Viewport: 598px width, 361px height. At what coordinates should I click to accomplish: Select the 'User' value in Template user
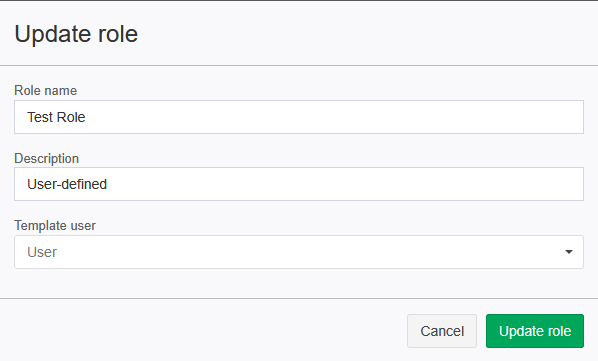pyautogui.click(x=42, y=252)
